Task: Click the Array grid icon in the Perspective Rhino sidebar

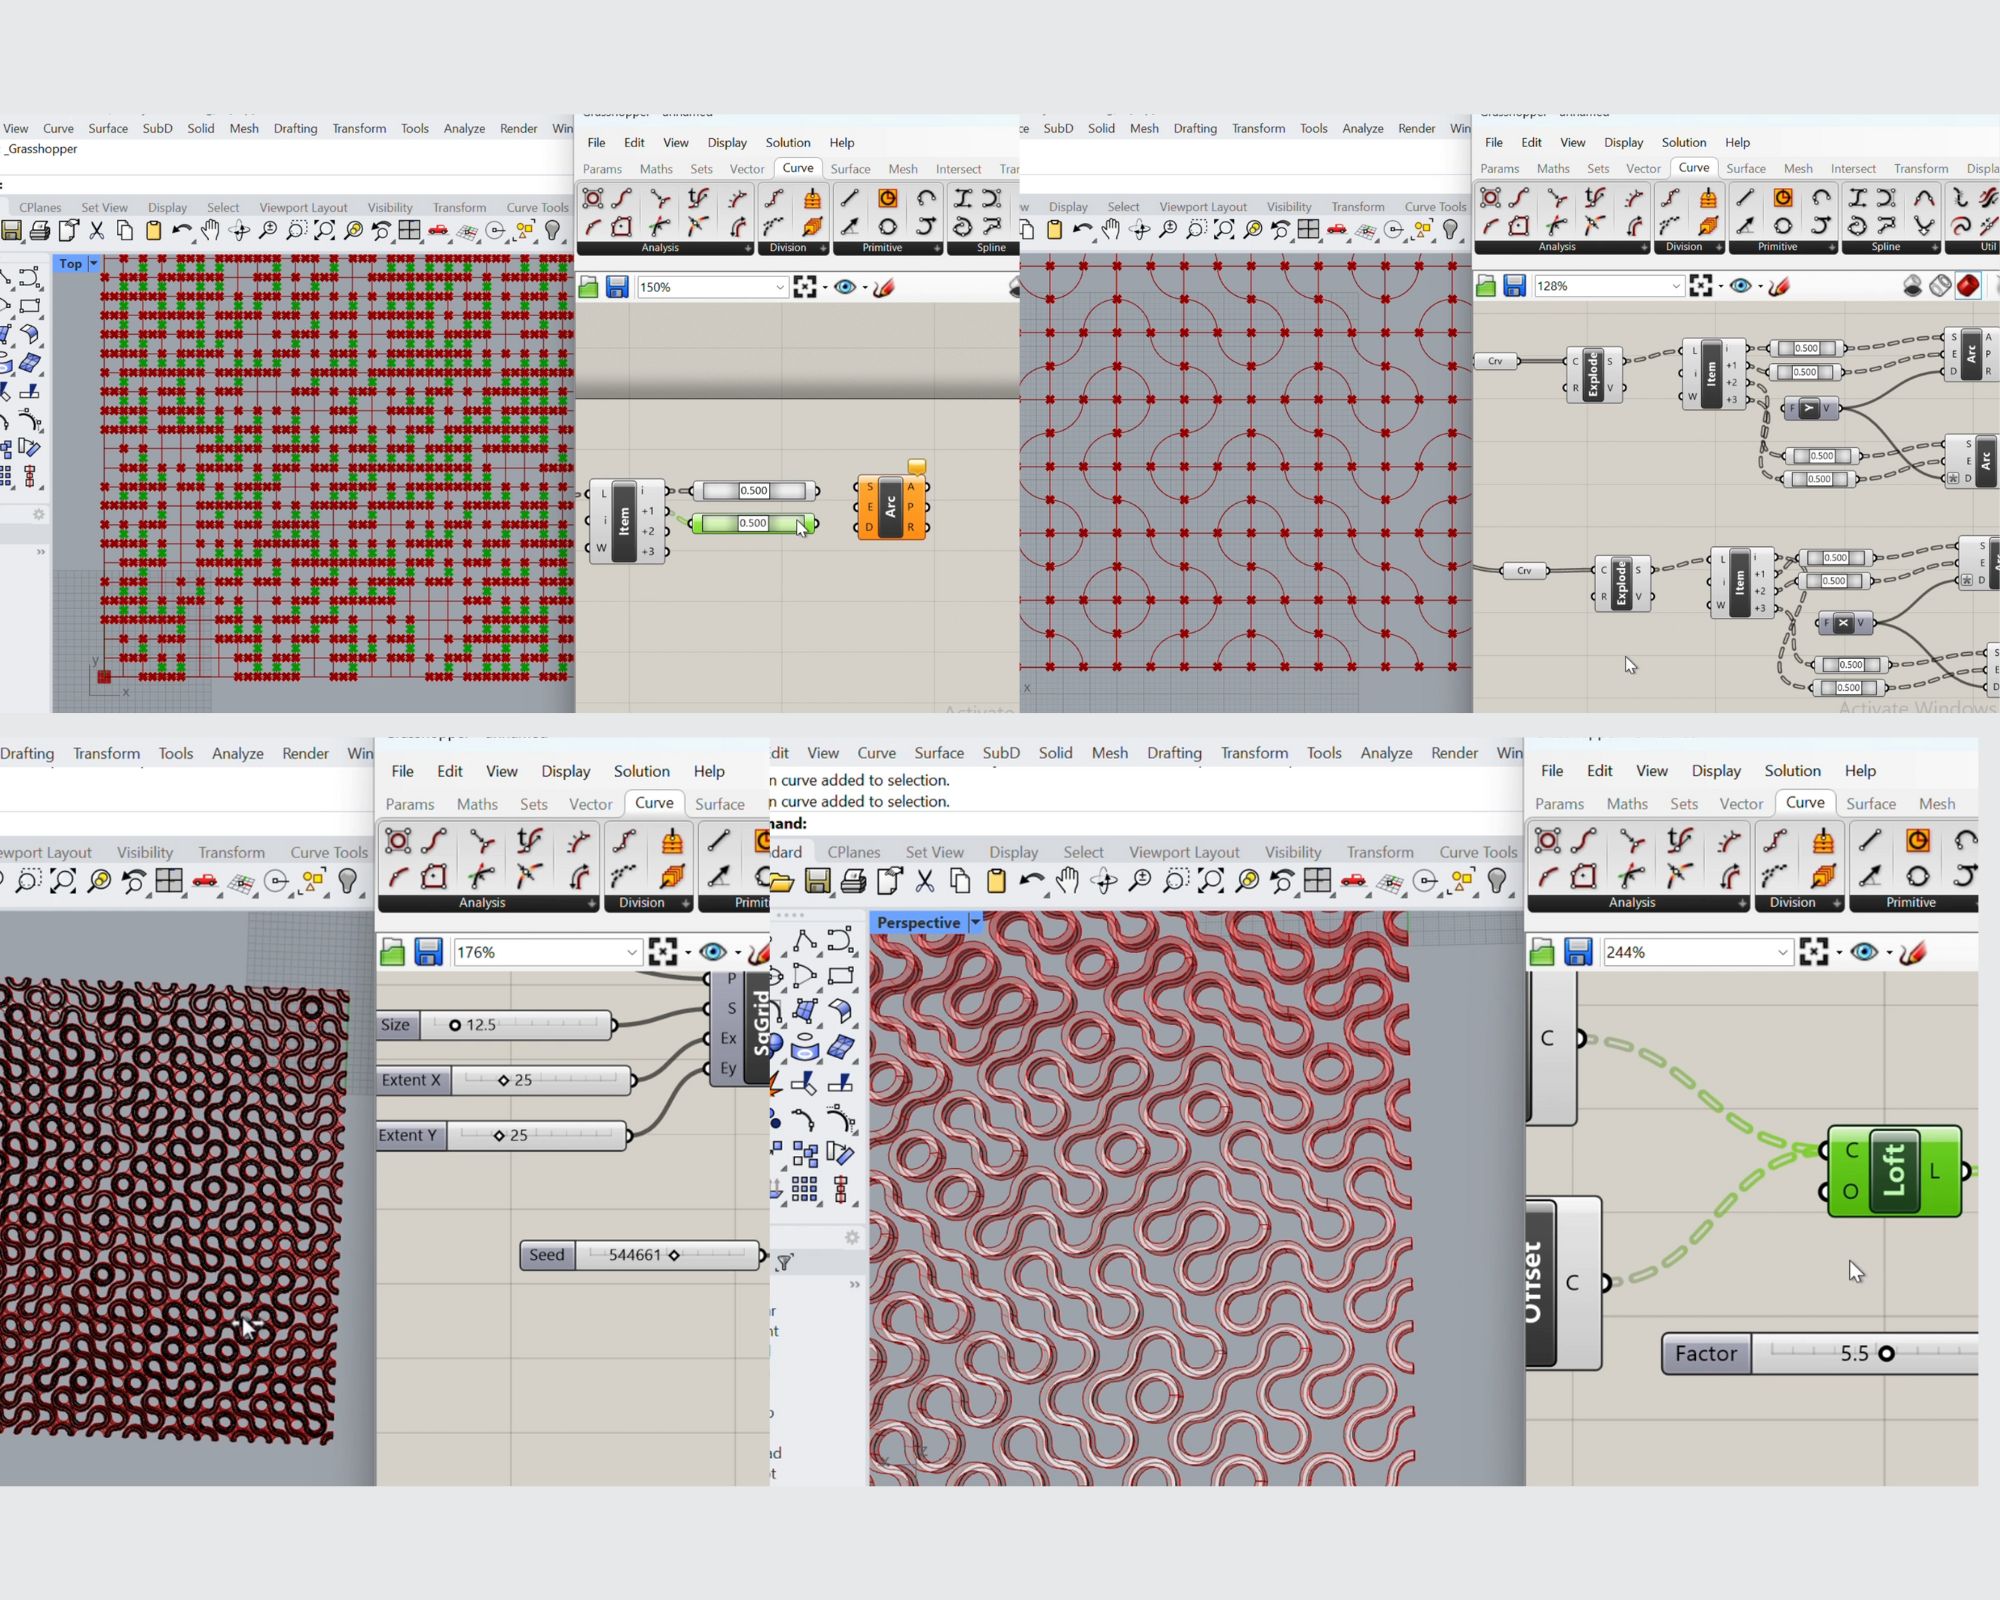Action: click(x=805, y=1188)
